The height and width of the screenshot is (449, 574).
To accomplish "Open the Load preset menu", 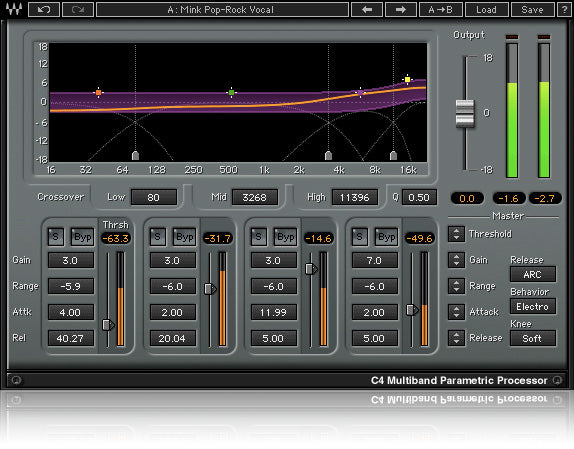I will pos(487,10).
